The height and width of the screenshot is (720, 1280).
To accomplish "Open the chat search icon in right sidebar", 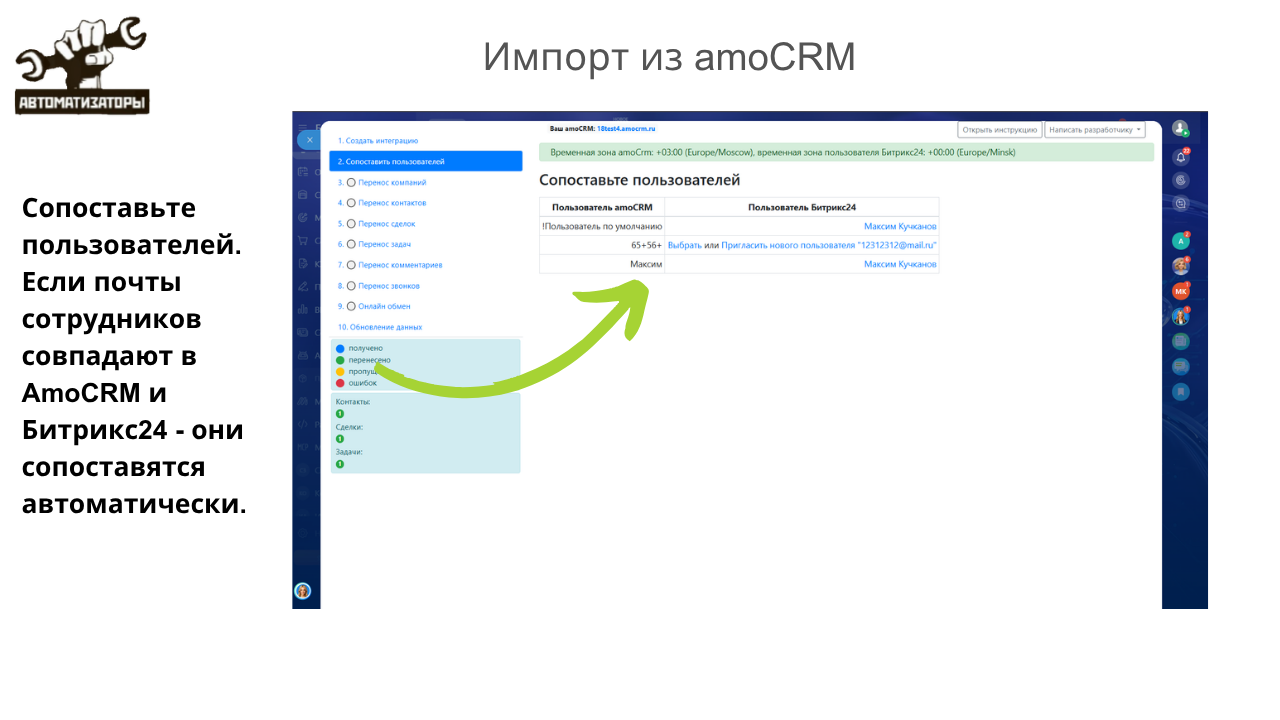I will (1181, 203).
